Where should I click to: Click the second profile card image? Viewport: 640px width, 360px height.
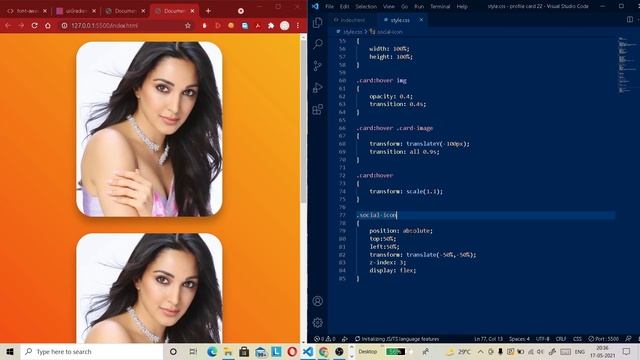[149, 288]
